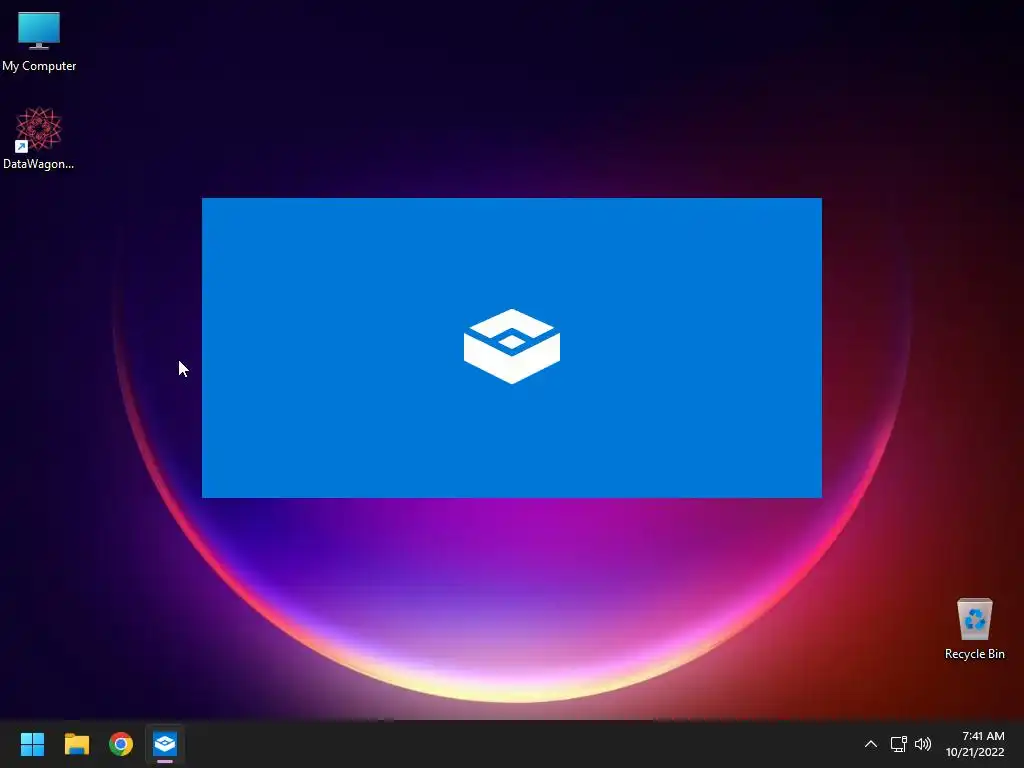Viewport: 1024px width, 768px height.
Task: Open the volume speaker icon
Action: click(923, 744)
